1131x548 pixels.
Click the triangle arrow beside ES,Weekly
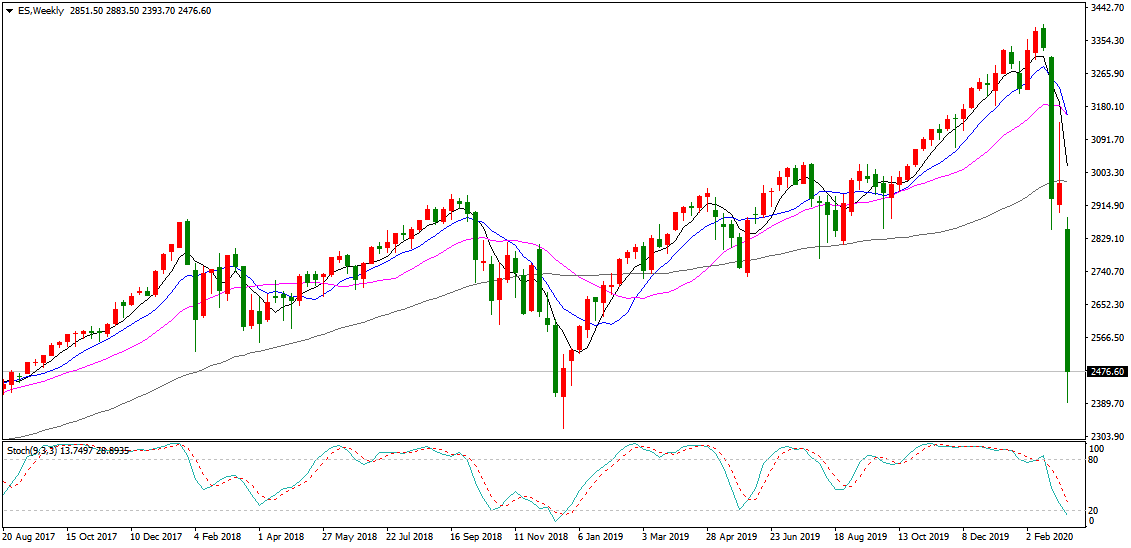[7, 10]
